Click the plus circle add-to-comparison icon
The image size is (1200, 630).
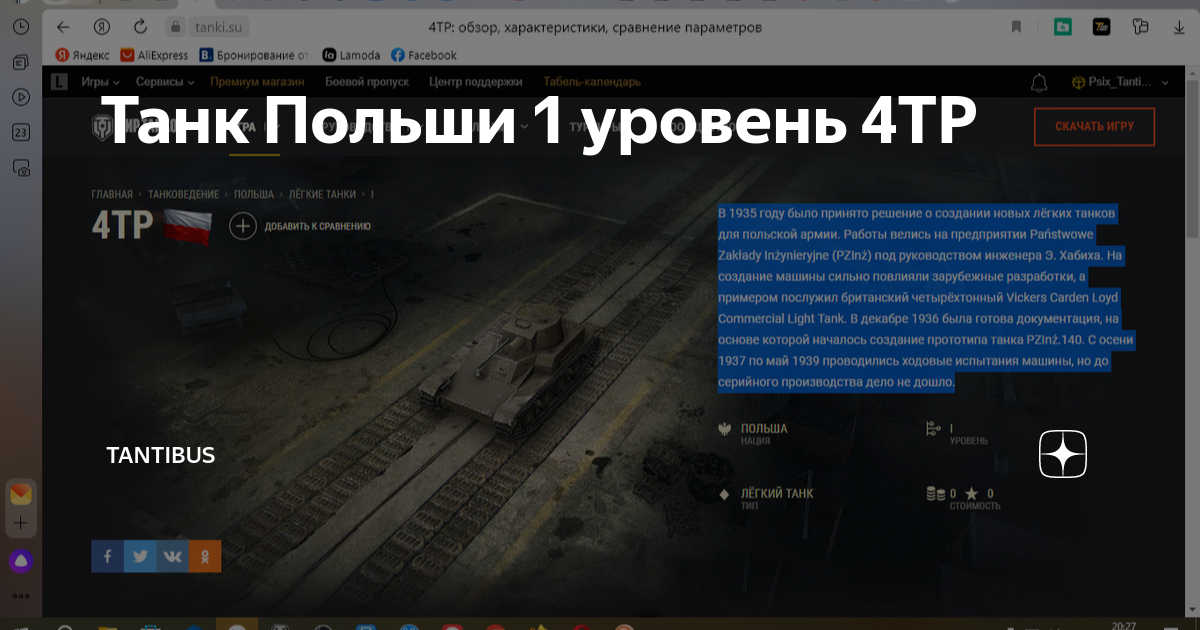(243, 226)
